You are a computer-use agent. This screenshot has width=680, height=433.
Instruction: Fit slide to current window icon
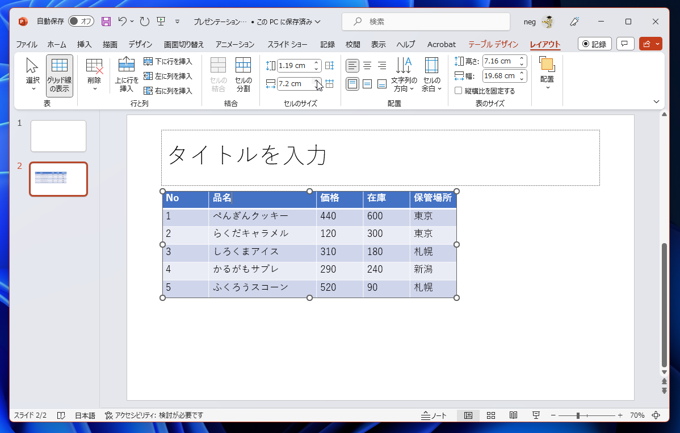click(x=656, y=415)
